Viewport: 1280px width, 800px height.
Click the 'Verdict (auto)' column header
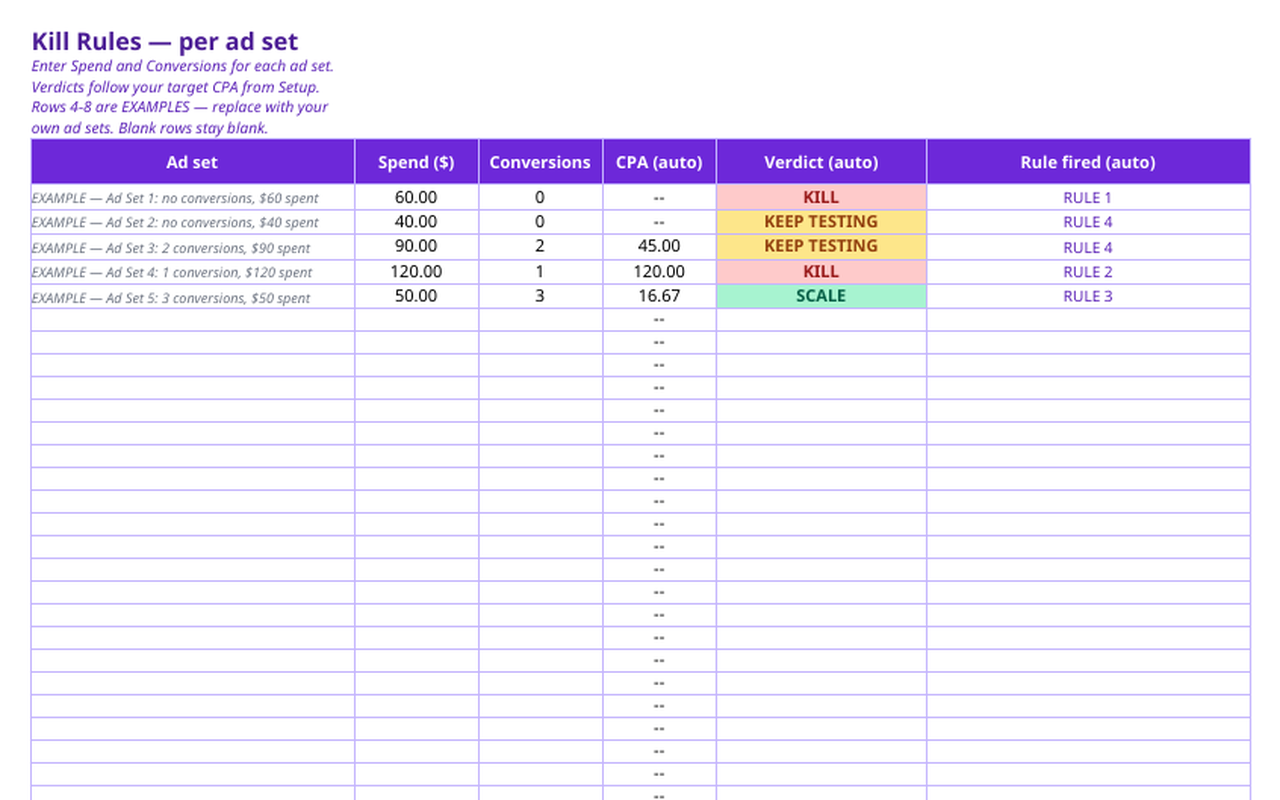(x=821, y=162)
